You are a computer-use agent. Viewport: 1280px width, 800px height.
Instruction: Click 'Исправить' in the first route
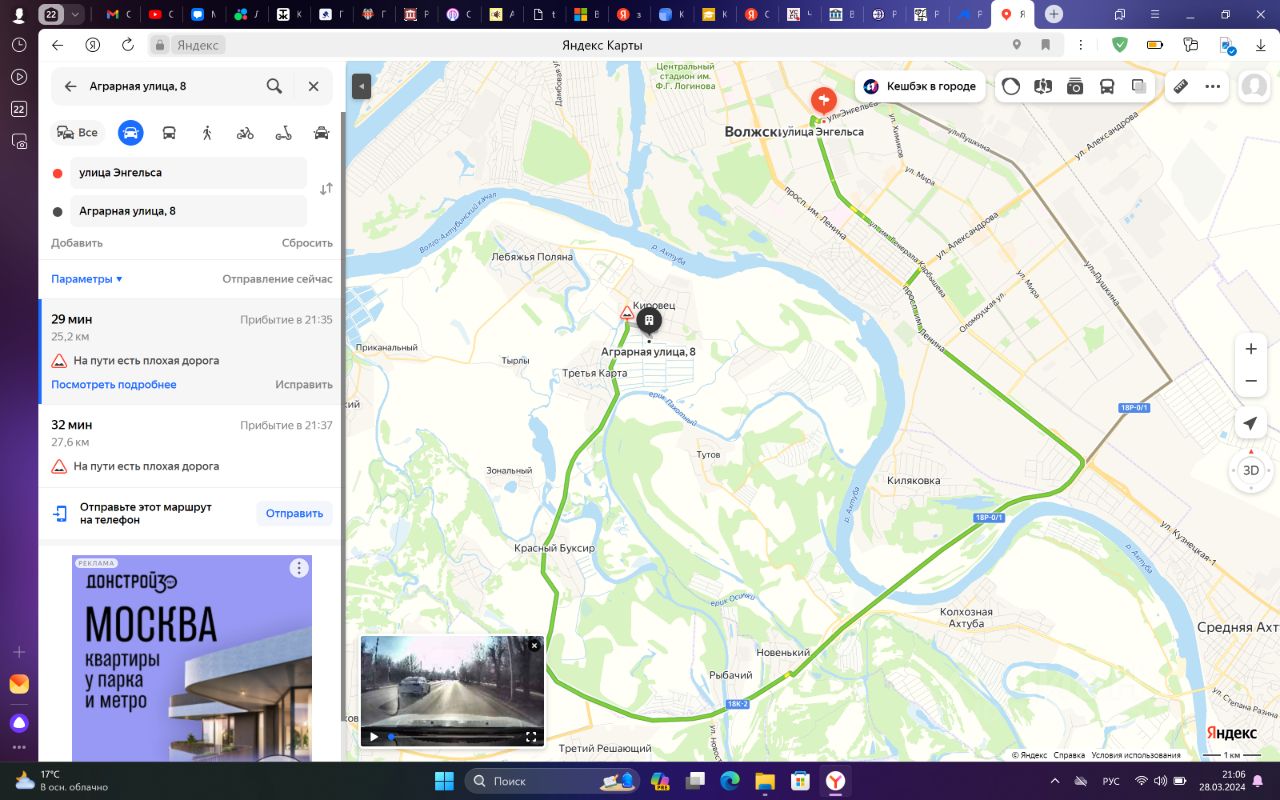[304, 384]
